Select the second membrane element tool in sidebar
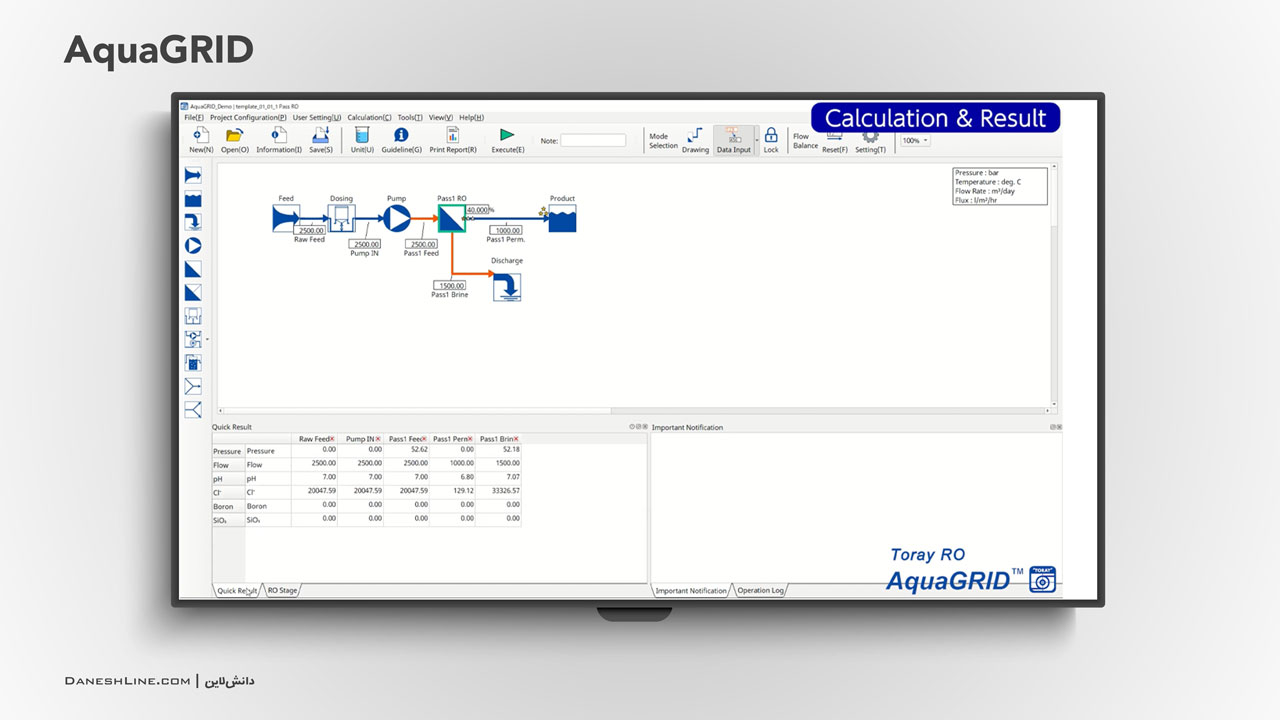1280x720 pixels. tap(193, 292)
